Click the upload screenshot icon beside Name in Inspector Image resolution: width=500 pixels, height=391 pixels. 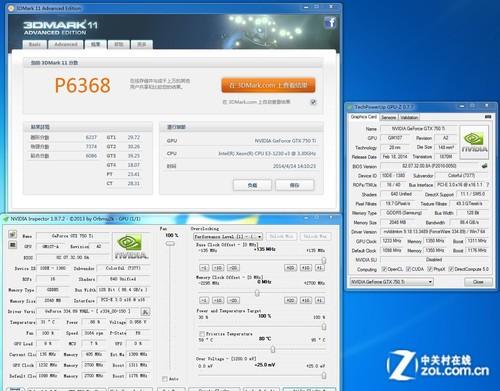[12, 234]
